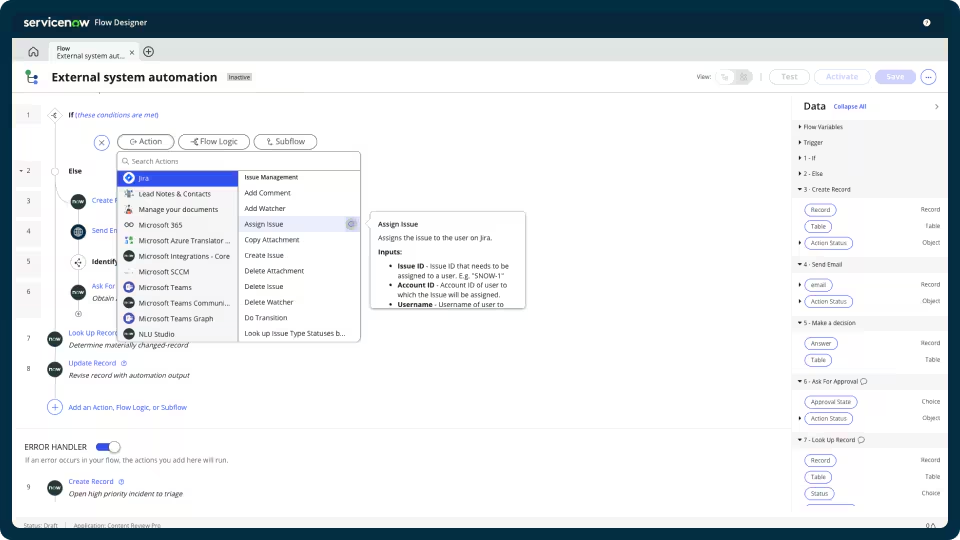The height and width of the screenshot is (540, 960).
Task: Collapse 3 - Create Record section
Action: point(800,189)
